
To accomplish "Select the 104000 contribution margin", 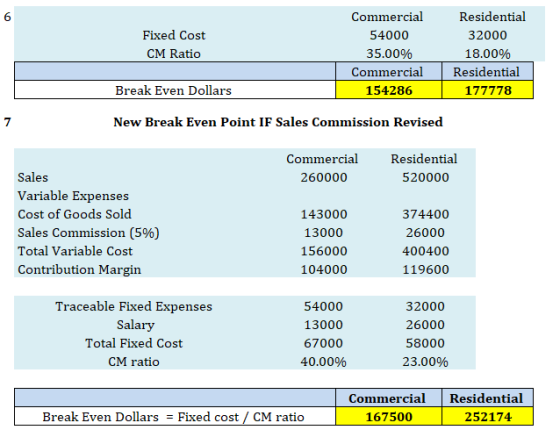I will [324, 270].
